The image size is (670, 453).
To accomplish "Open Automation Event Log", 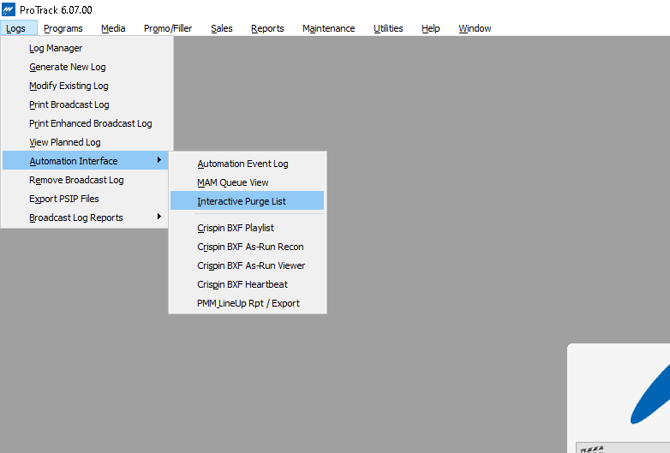I will point(247,163).
